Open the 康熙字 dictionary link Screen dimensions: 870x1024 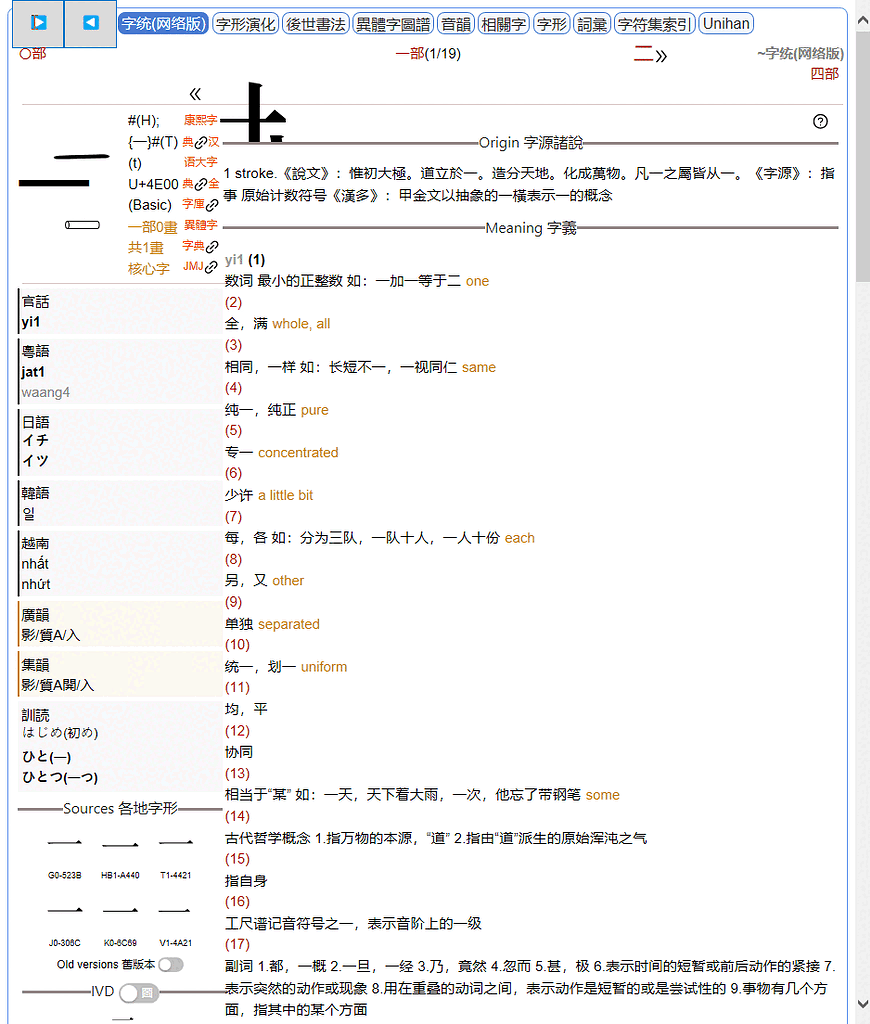[x=200, y=120]
